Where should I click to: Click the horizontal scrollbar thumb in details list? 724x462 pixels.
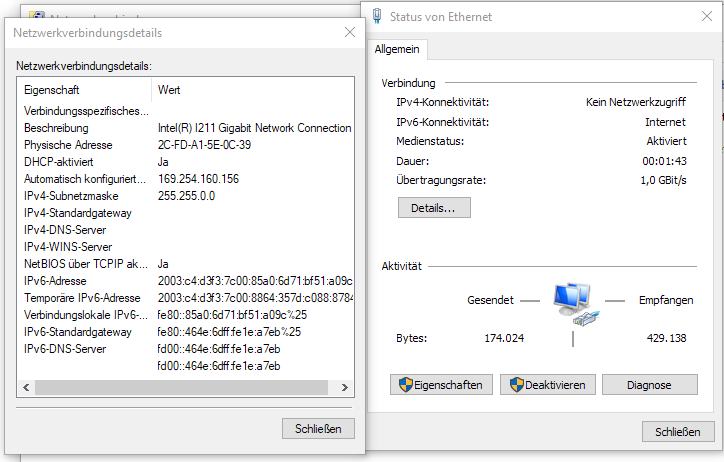[181, 387]
